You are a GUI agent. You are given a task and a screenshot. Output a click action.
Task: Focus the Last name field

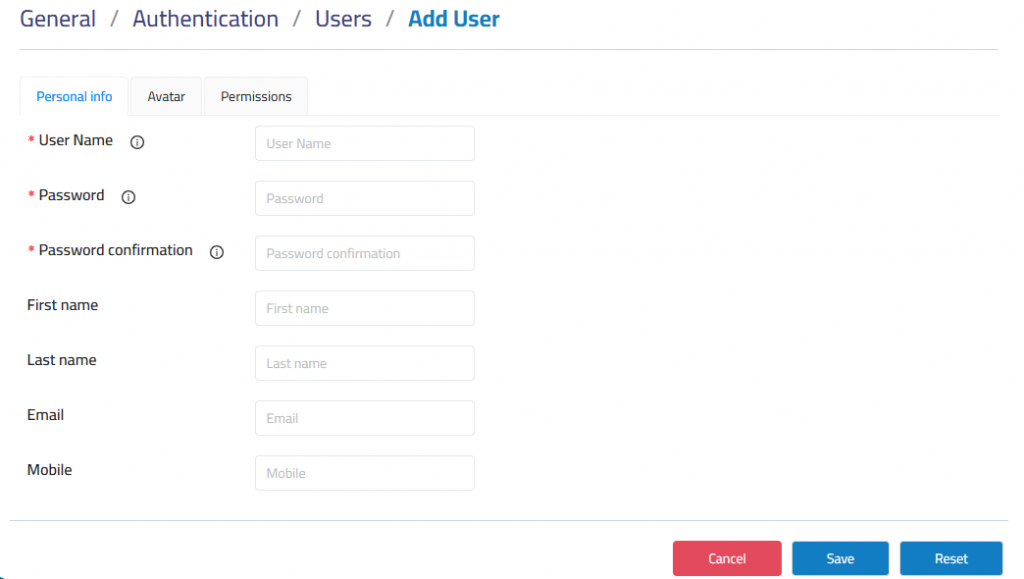tap(364, 363)
